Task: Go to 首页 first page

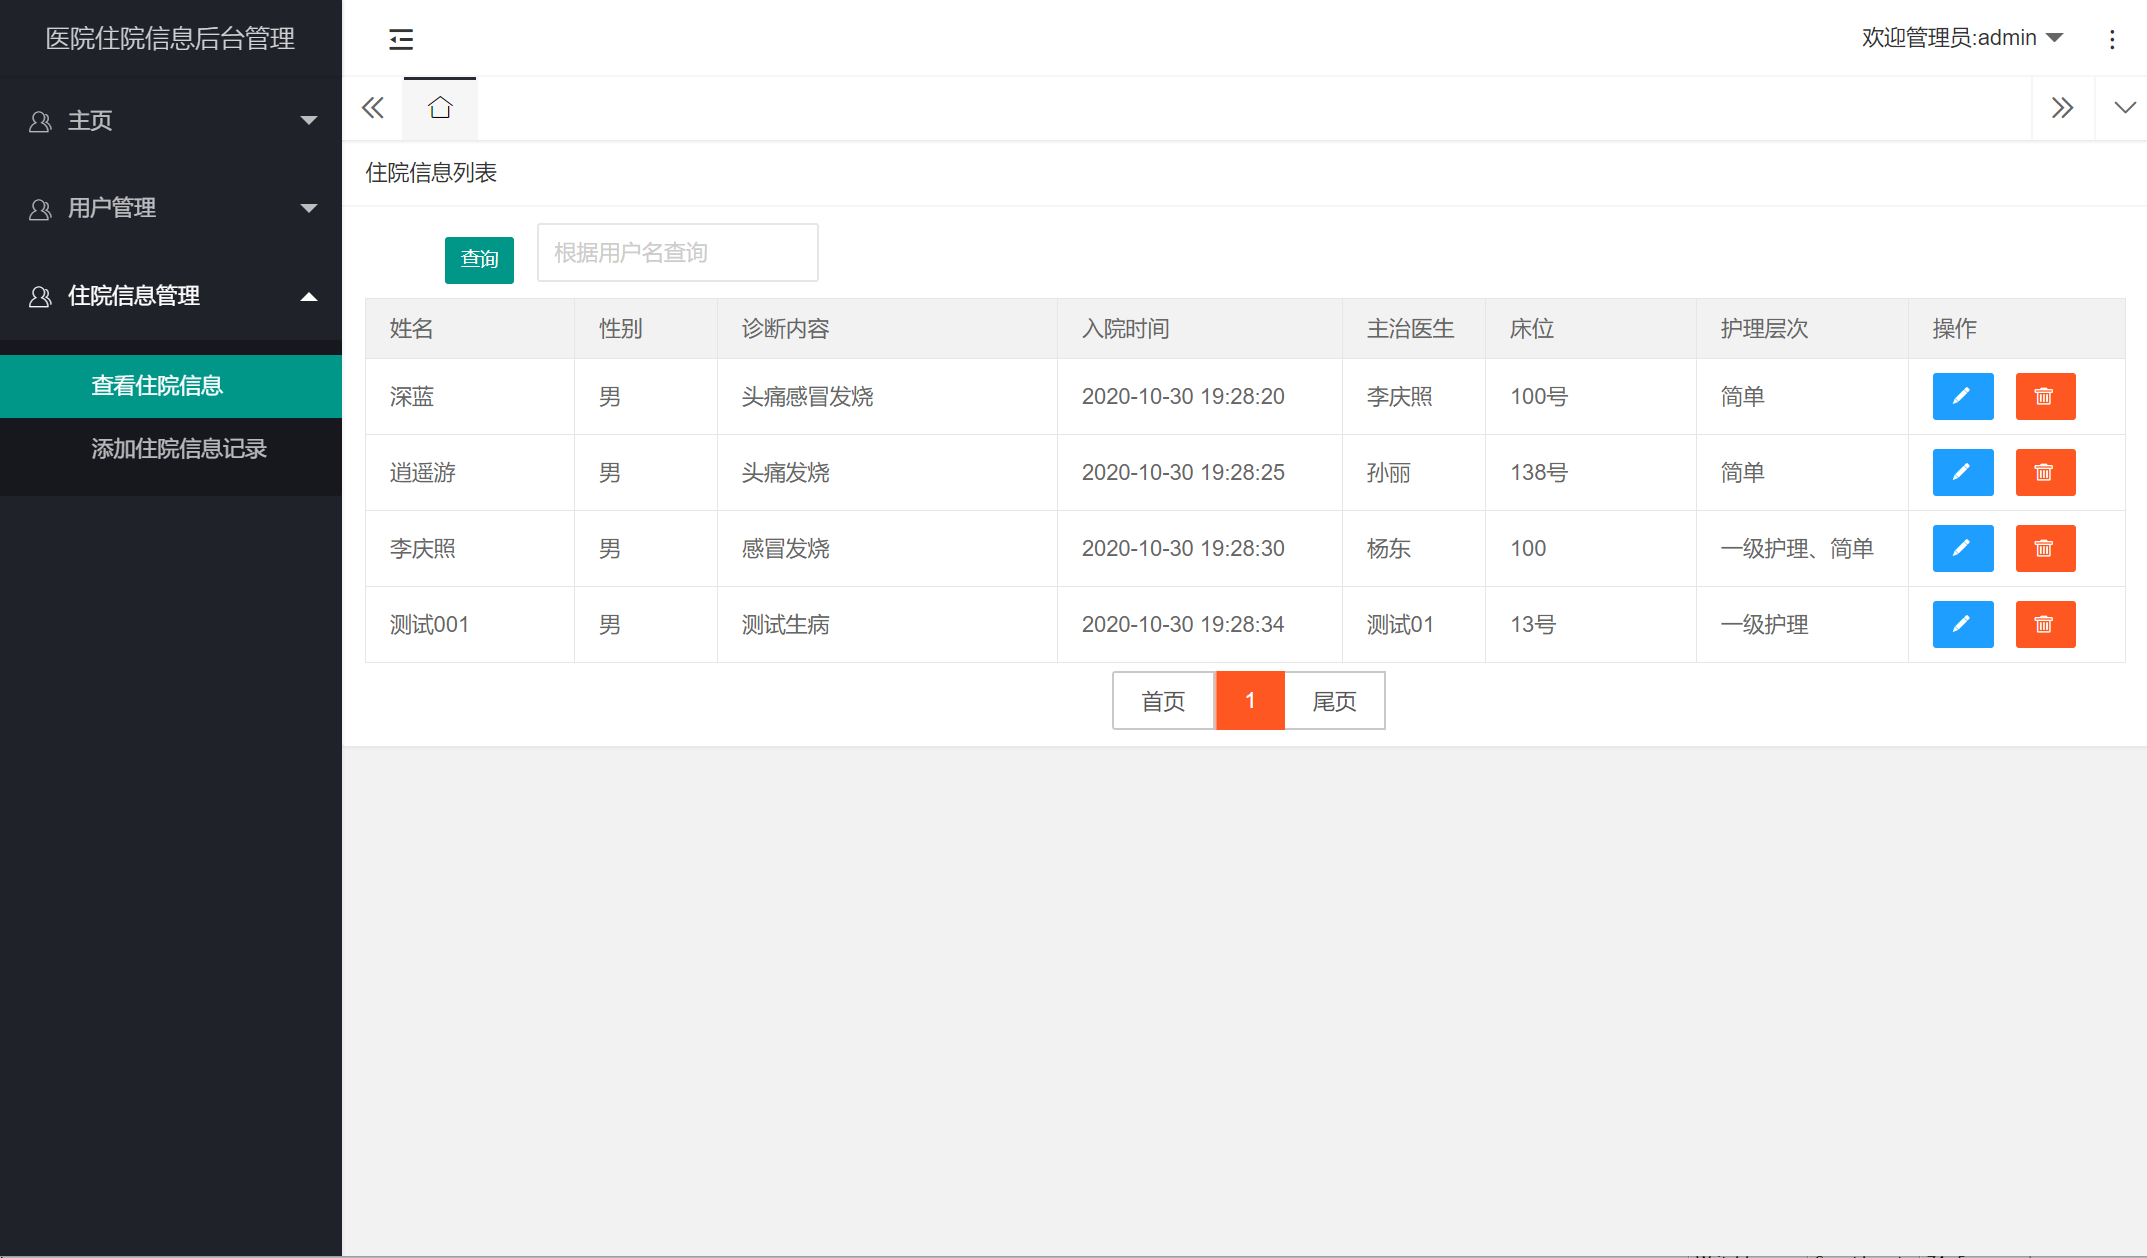Action: (1164, 701)
